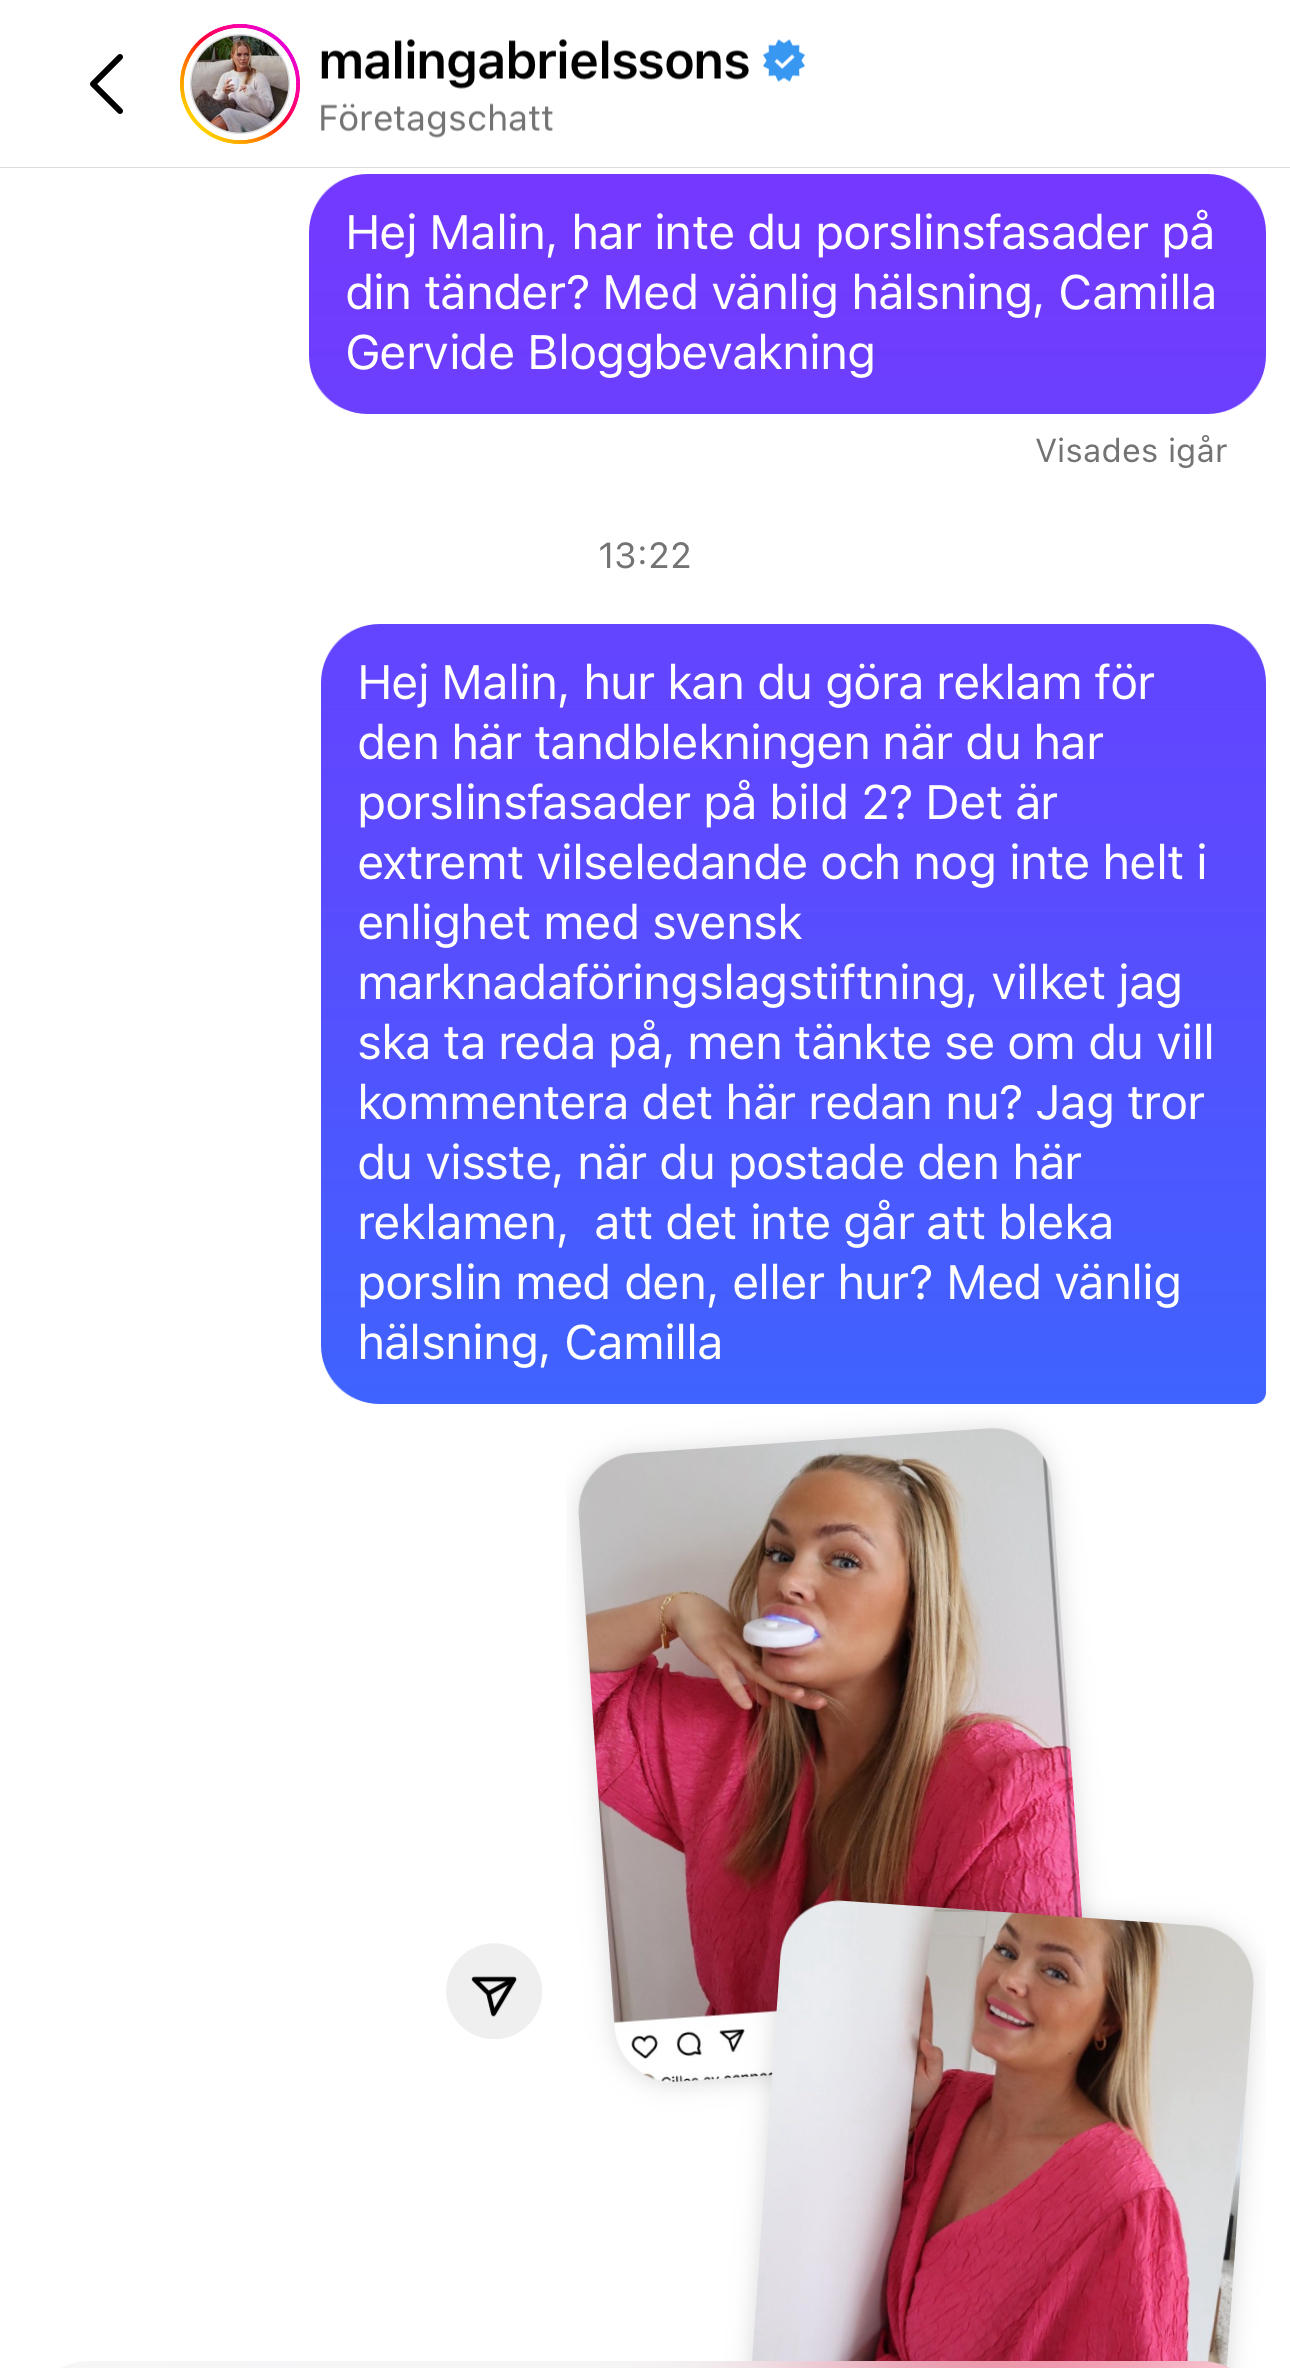
Task: Select the first message about porslinsfasader
Action: (787, 294)
